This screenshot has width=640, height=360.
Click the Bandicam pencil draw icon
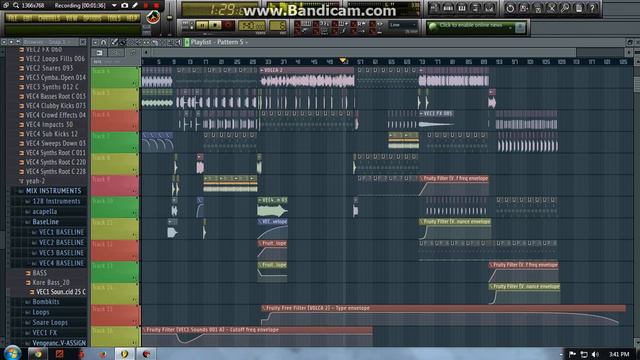(135, 5)
